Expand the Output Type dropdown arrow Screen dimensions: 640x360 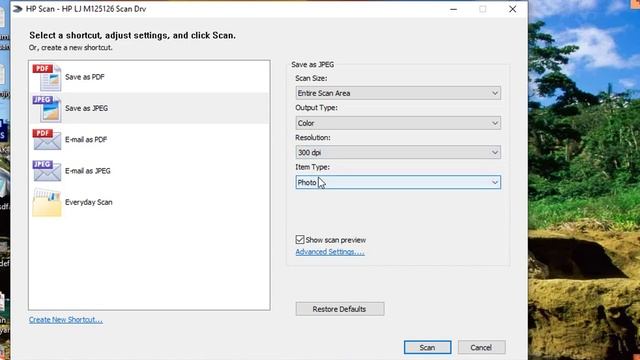pos(495,123)
